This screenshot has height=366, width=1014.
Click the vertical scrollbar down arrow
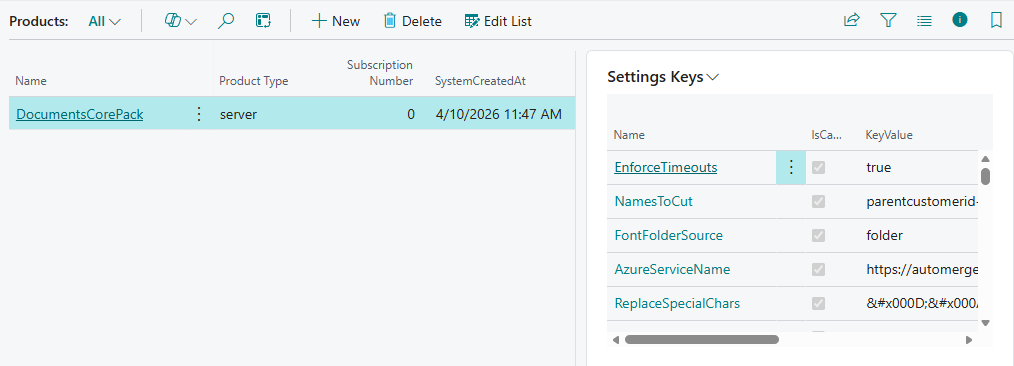(986, 322)
